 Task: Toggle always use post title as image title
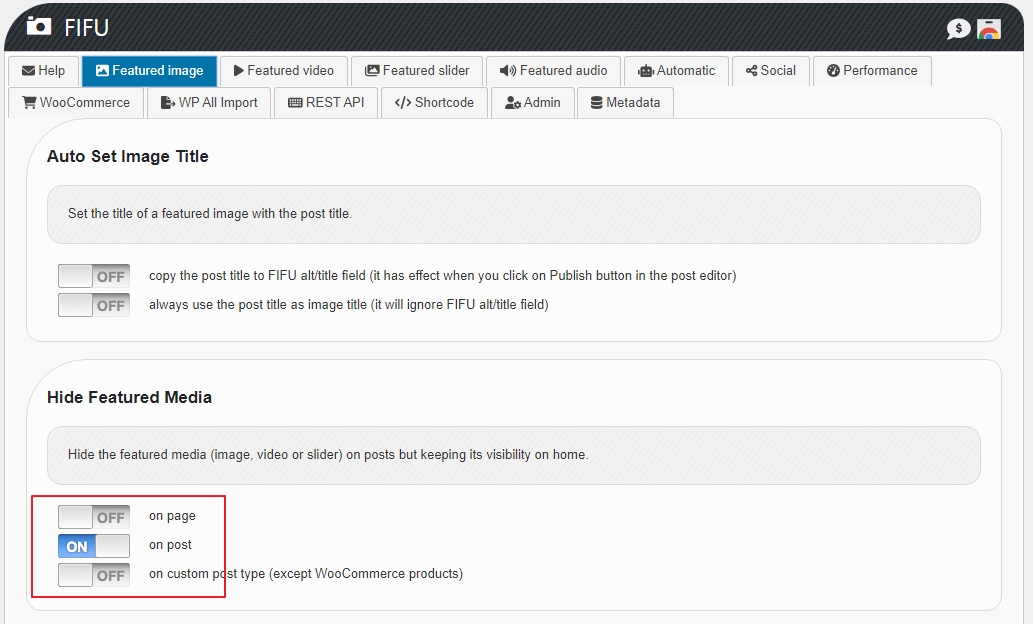pyautogui.click(x=94, y=305)
